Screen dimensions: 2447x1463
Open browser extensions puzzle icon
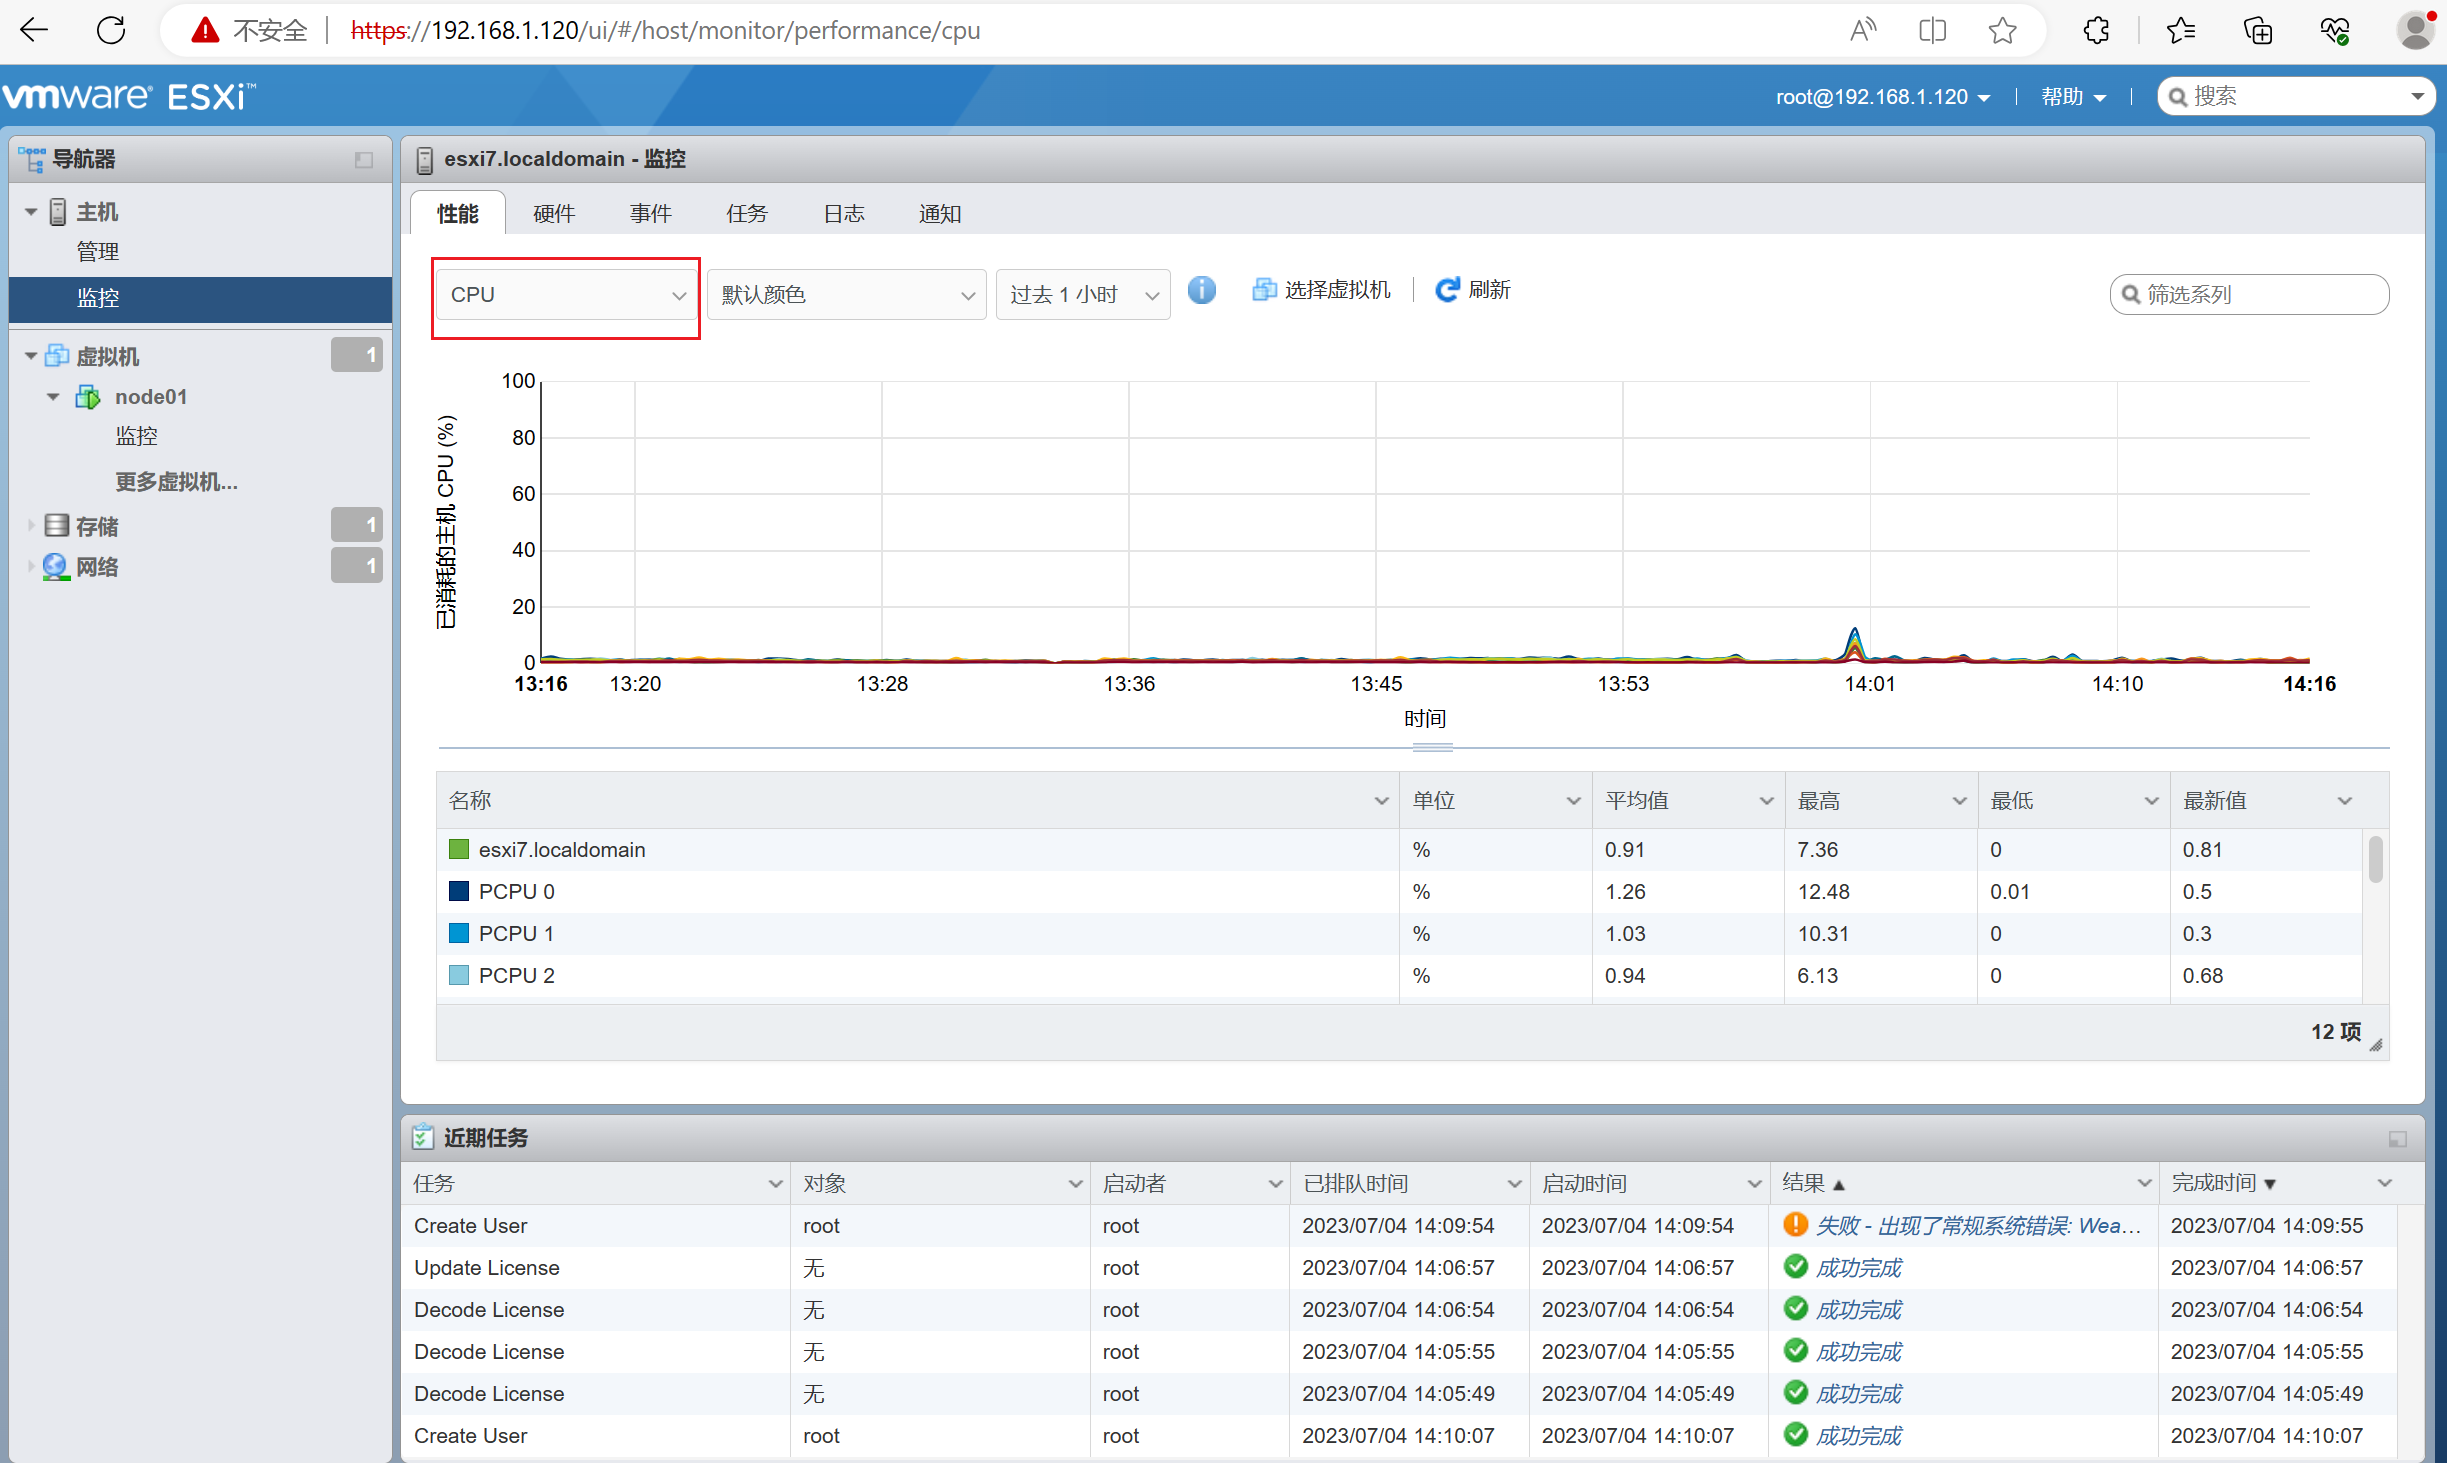click(x=2096, y=30)
